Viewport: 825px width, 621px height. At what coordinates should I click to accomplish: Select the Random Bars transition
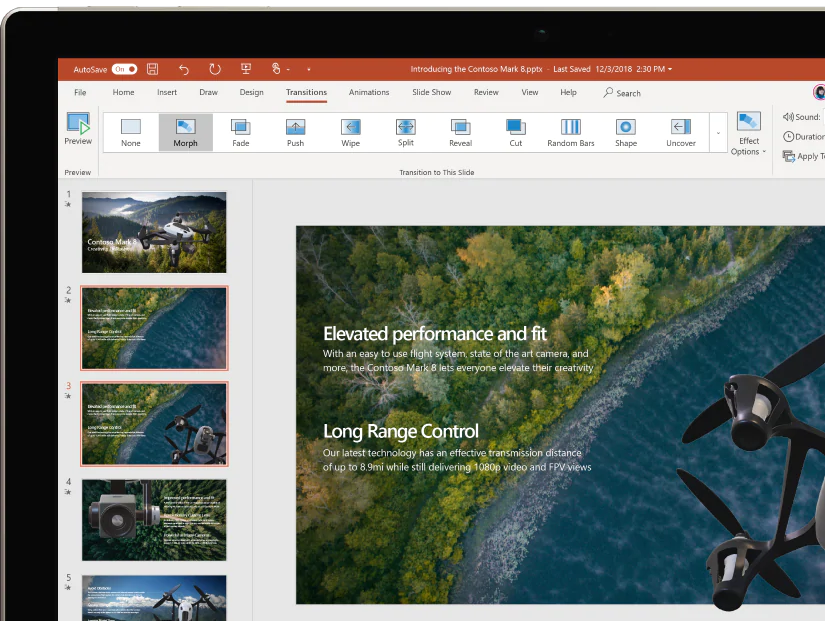(570, 132)
